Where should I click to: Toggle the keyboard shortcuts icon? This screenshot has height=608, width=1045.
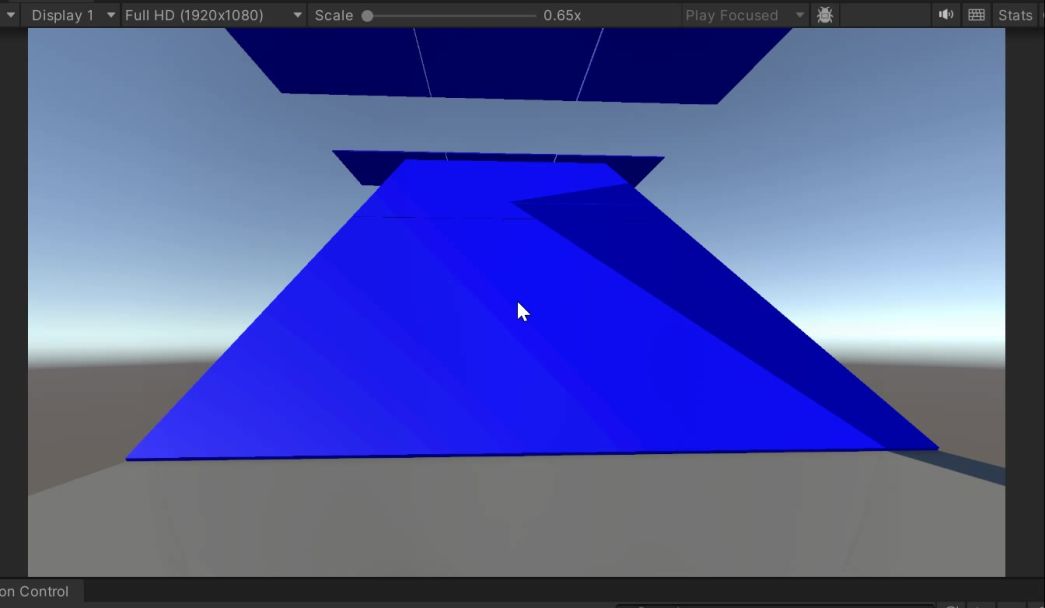pyautogui.click(x=976, y=15)
